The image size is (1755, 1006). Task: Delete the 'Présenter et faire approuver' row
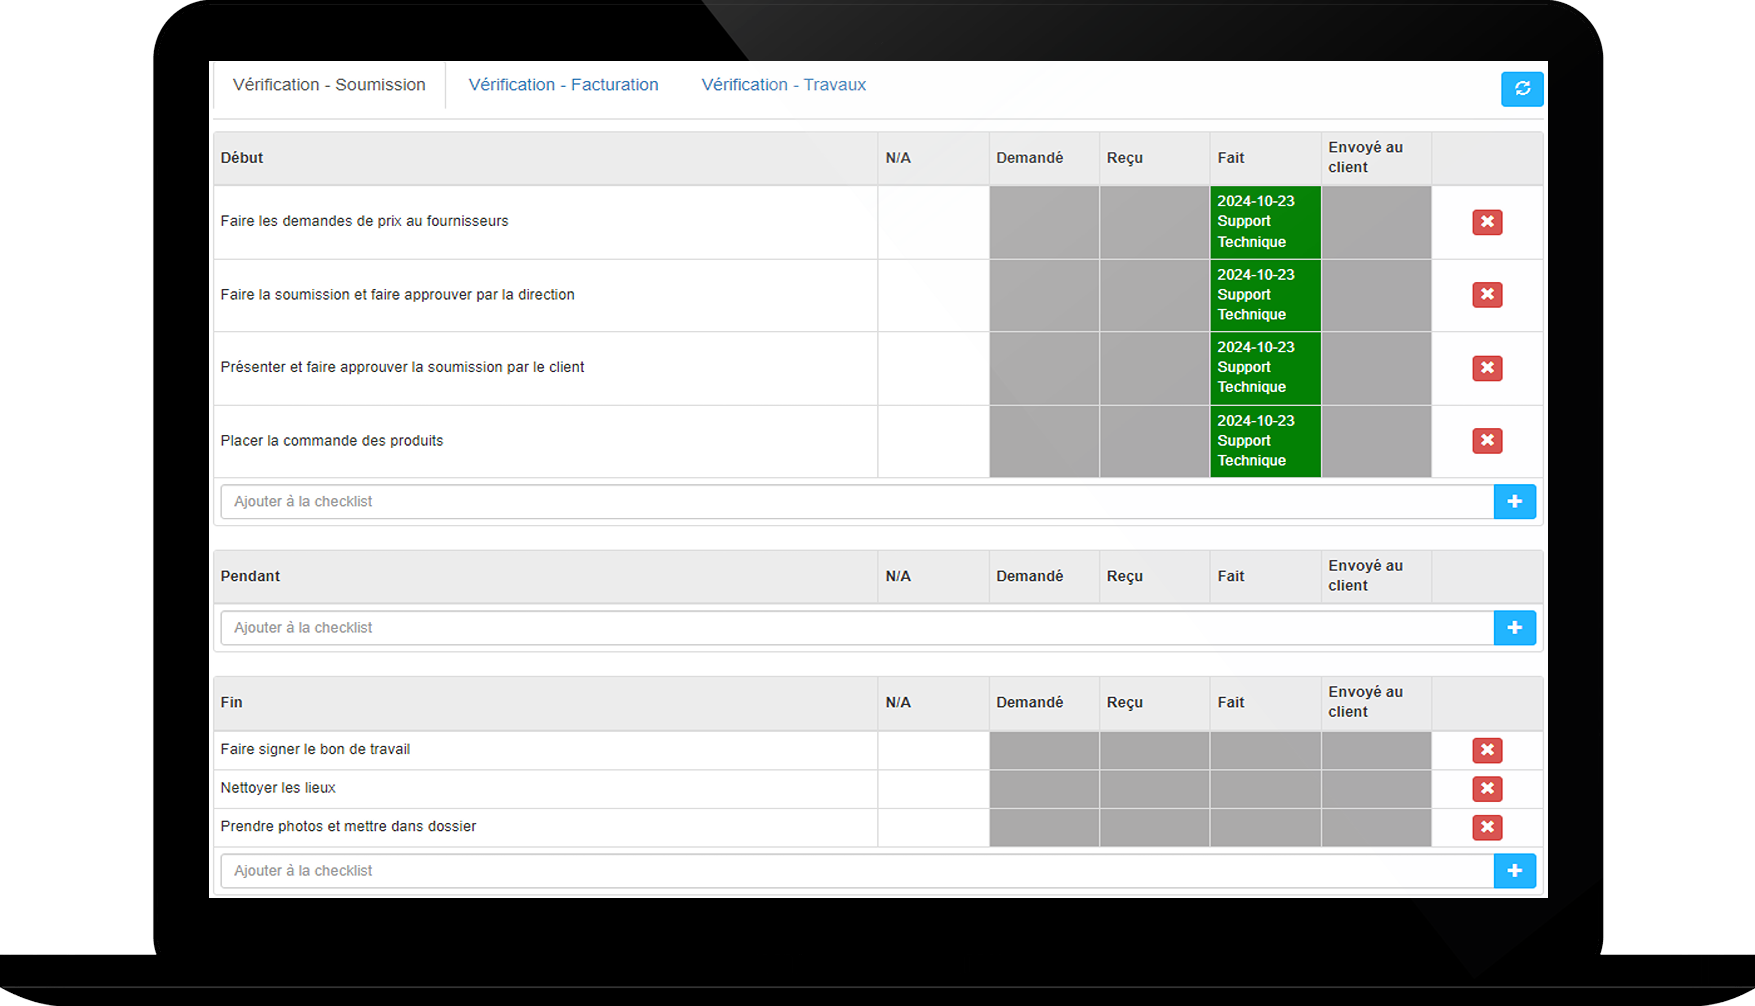[x=1487, y=368]
